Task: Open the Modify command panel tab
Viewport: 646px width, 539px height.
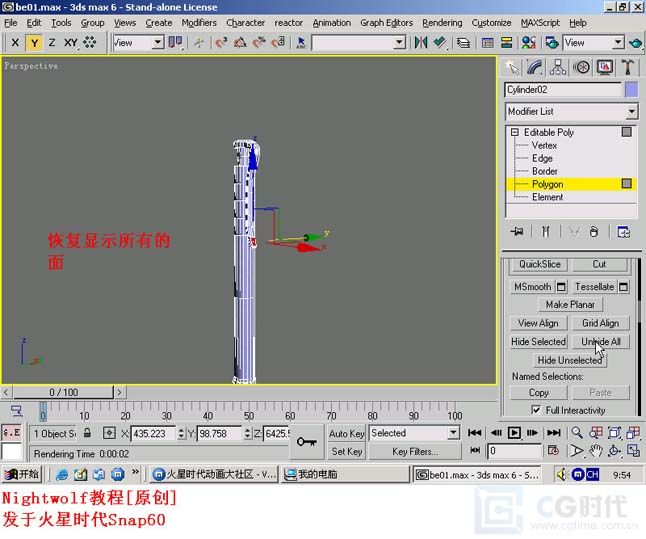Action: 535,67
